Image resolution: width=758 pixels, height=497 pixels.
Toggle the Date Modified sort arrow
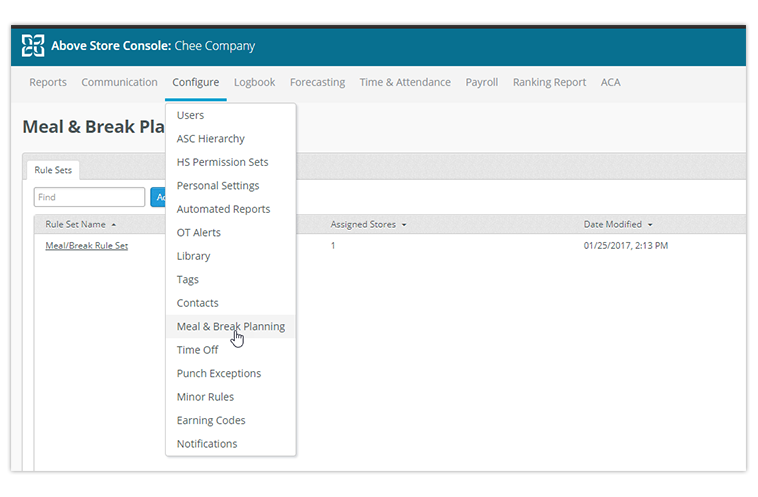tap(650, 225)
